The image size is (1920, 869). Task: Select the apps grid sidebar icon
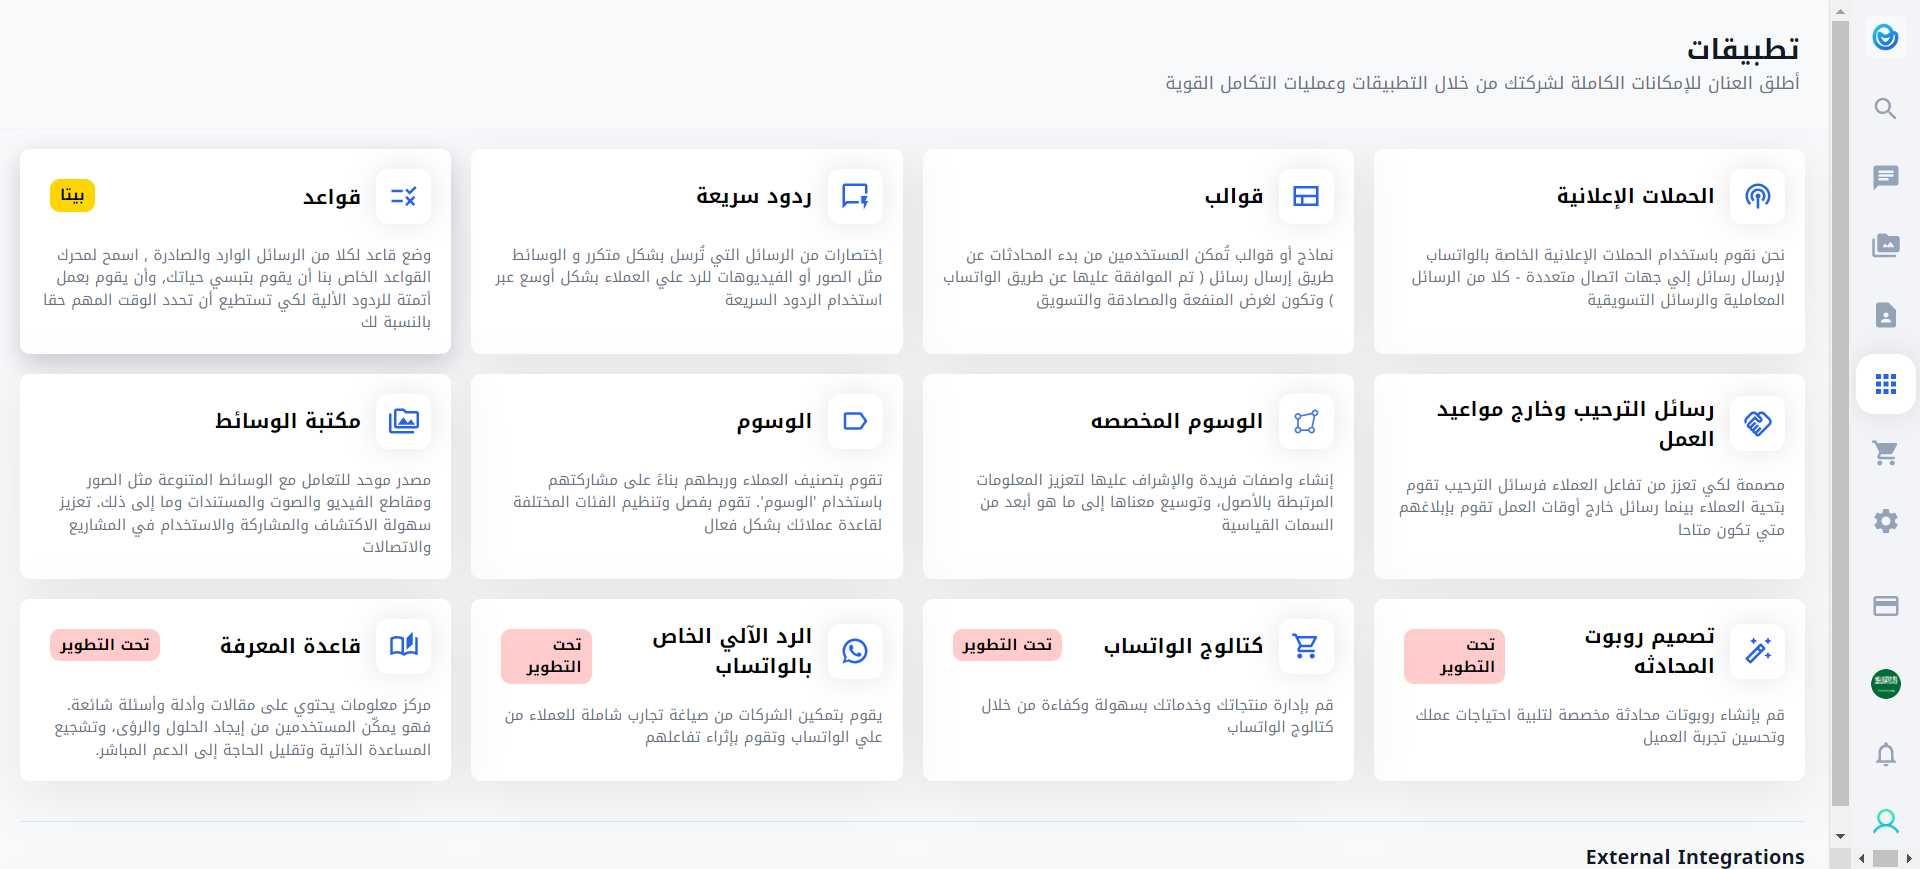point(1885,384)
